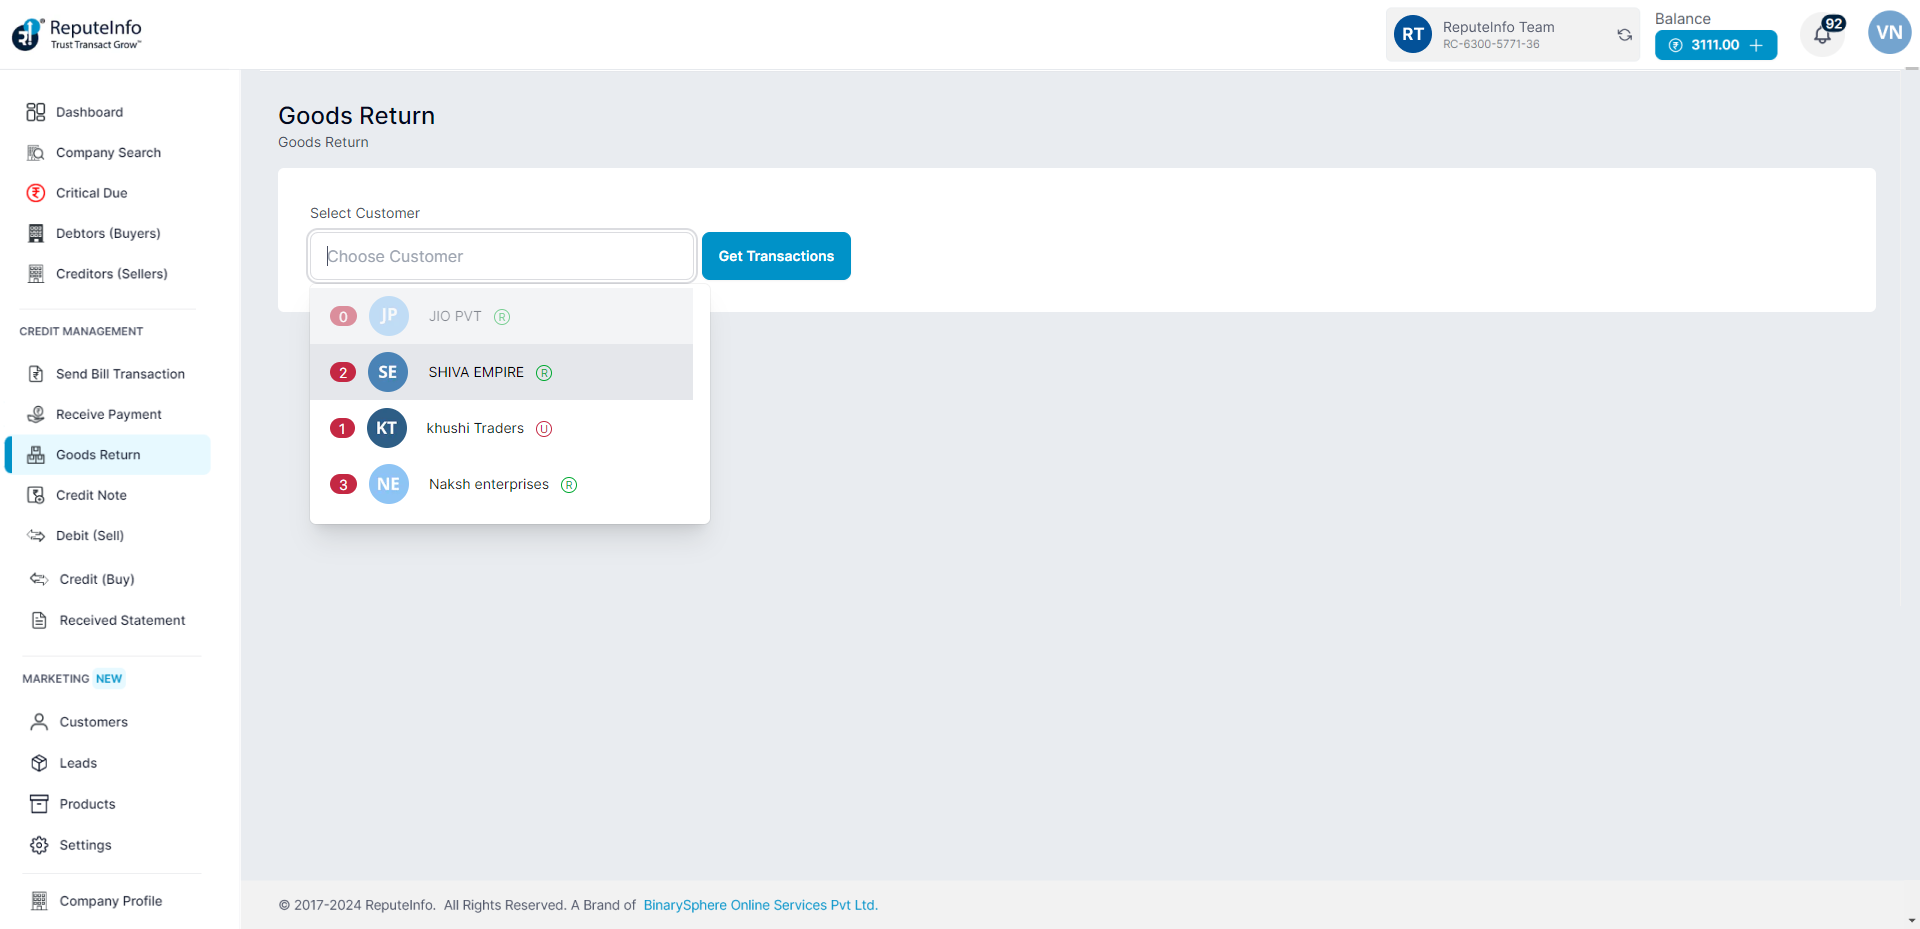1920x929 pixels.
Task: Click the Dashboard grid icon
Action: pyautogui.click(x=36, y=112)
